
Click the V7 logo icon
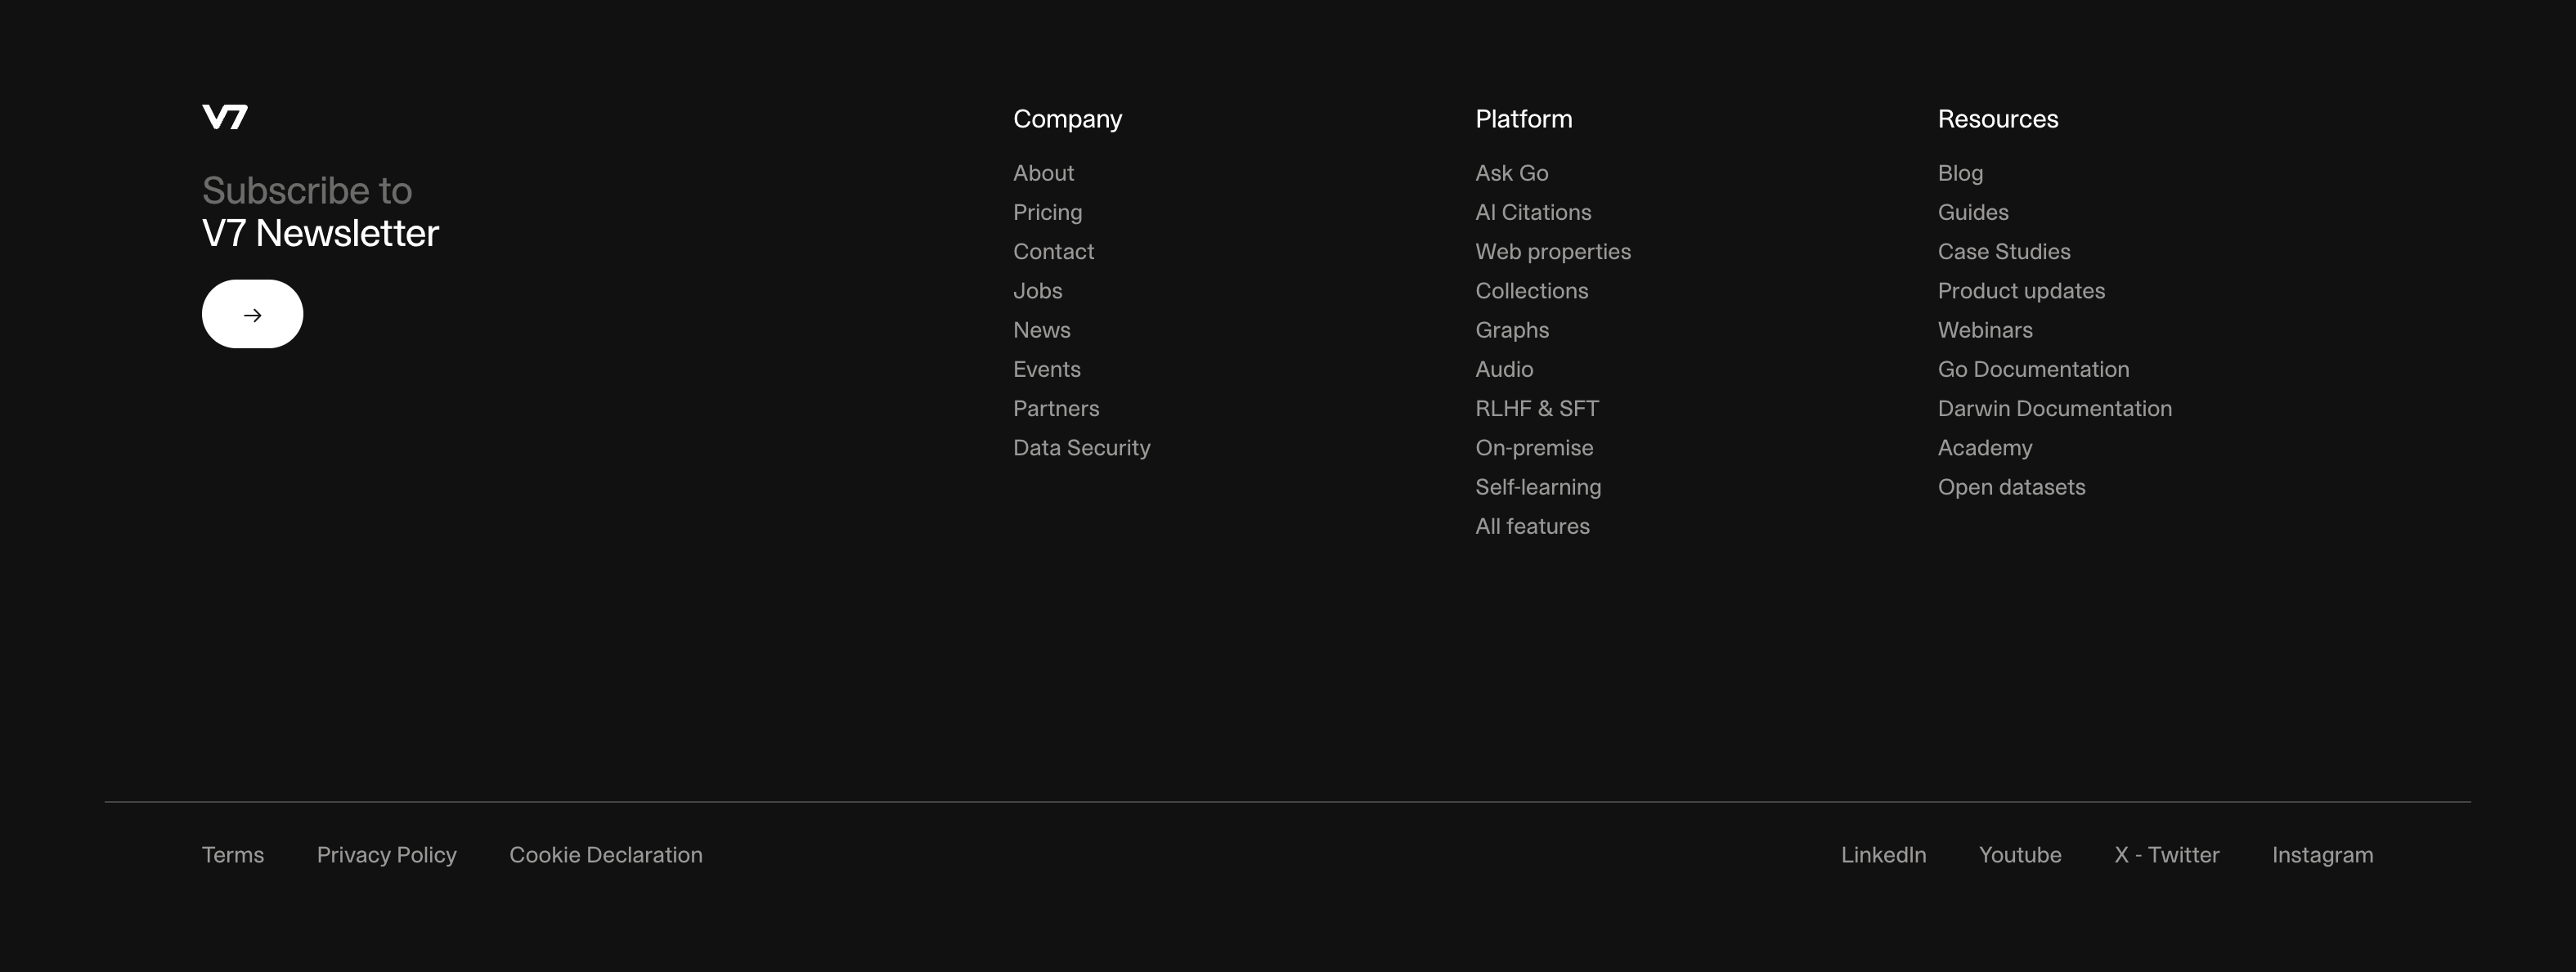pyautogui.click(x=225, y=117)
